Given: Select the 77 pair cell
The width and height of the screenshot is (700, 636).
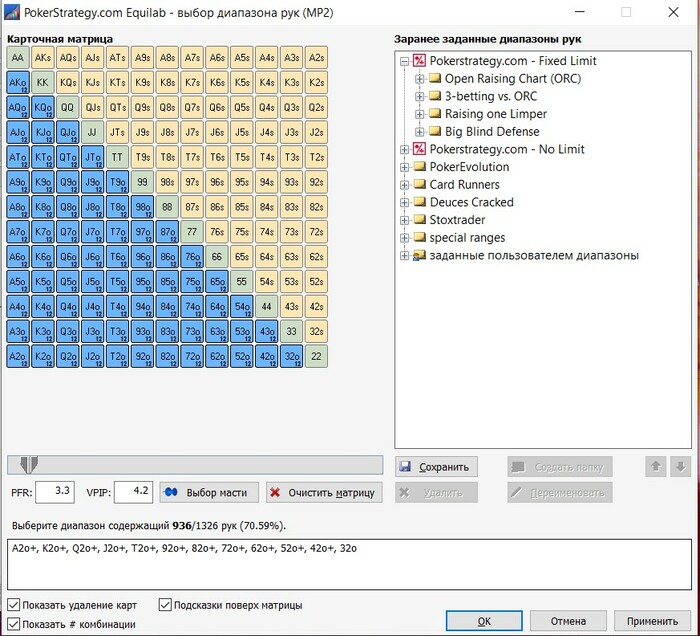Looking at the screenshot, I should pyautogui.click(x=192, y=232).
